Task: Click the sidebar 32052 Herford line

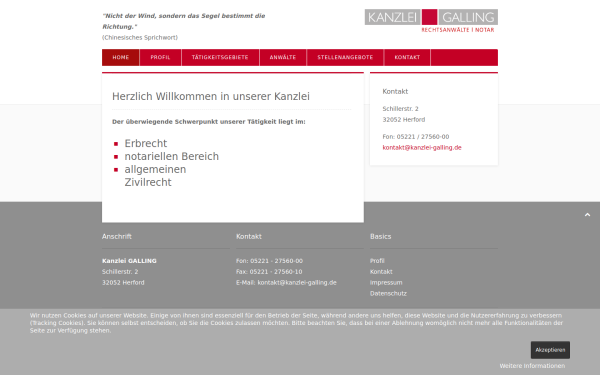Action: [x=404, y=120]
